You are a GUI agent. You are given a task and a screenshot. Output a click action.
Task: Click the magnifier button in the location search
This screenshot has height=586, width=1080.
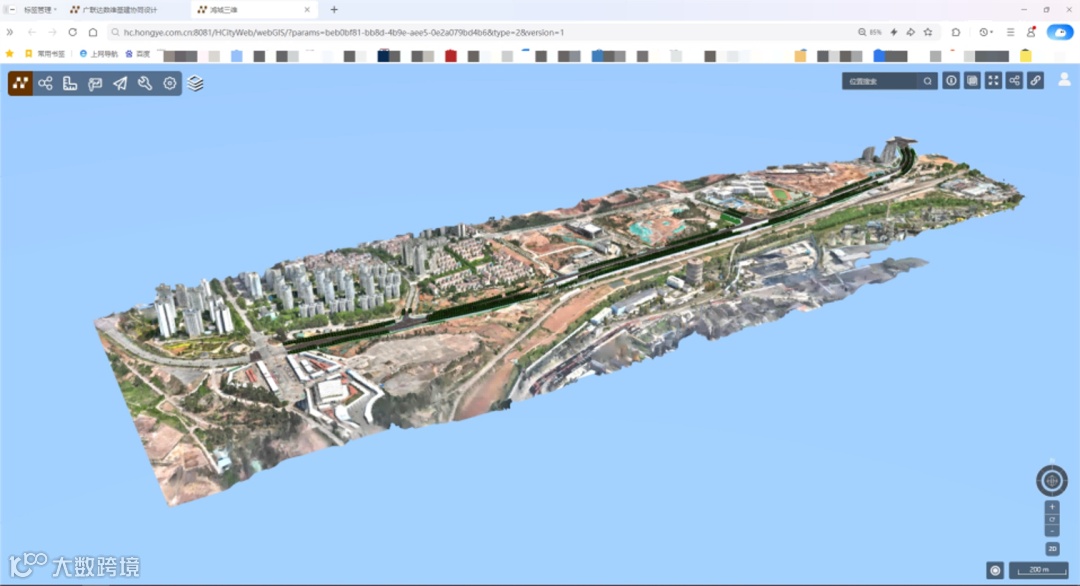click(928, 81)
